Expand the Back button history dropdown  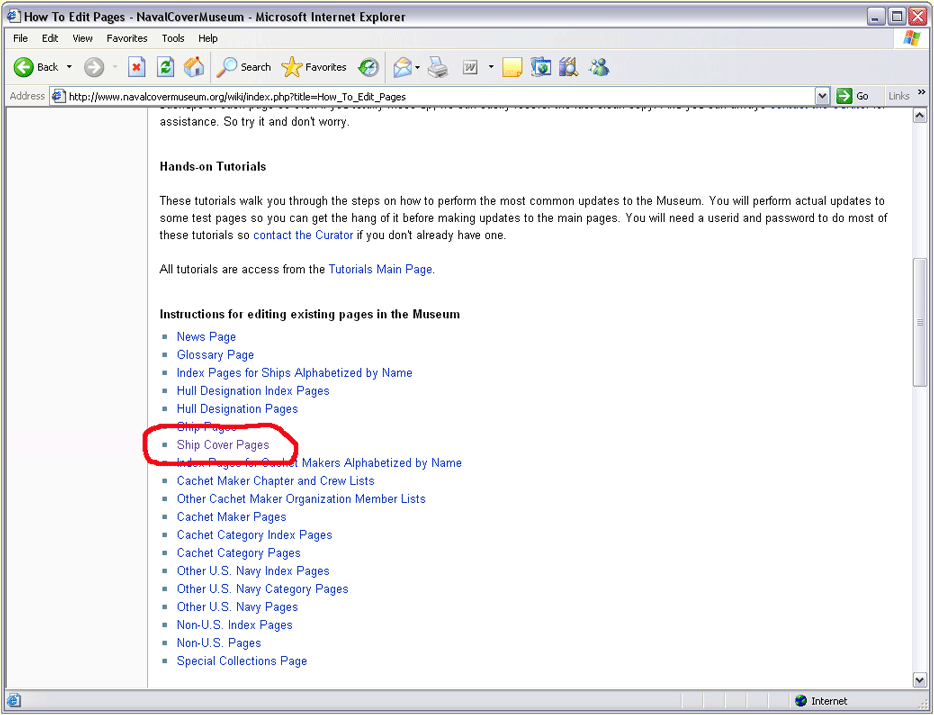click(69, 67)
